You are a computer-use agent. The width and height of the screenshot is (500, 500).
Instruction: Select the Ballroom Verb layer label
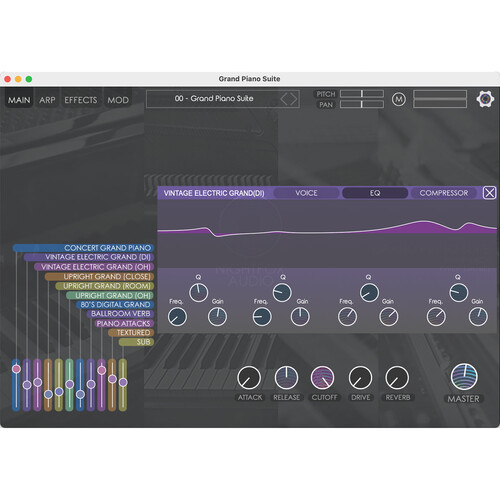pos(121,314)
